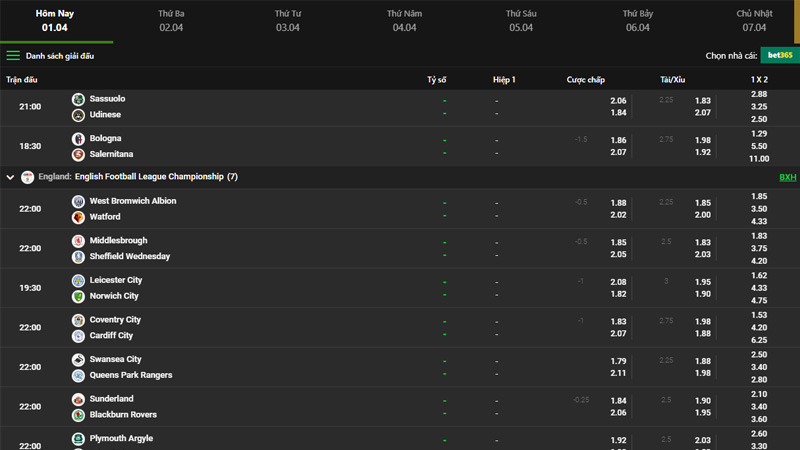Open the Watford team name
This screenshot has height=450, width=800.
pyautogui.click(x=105, y=216)
